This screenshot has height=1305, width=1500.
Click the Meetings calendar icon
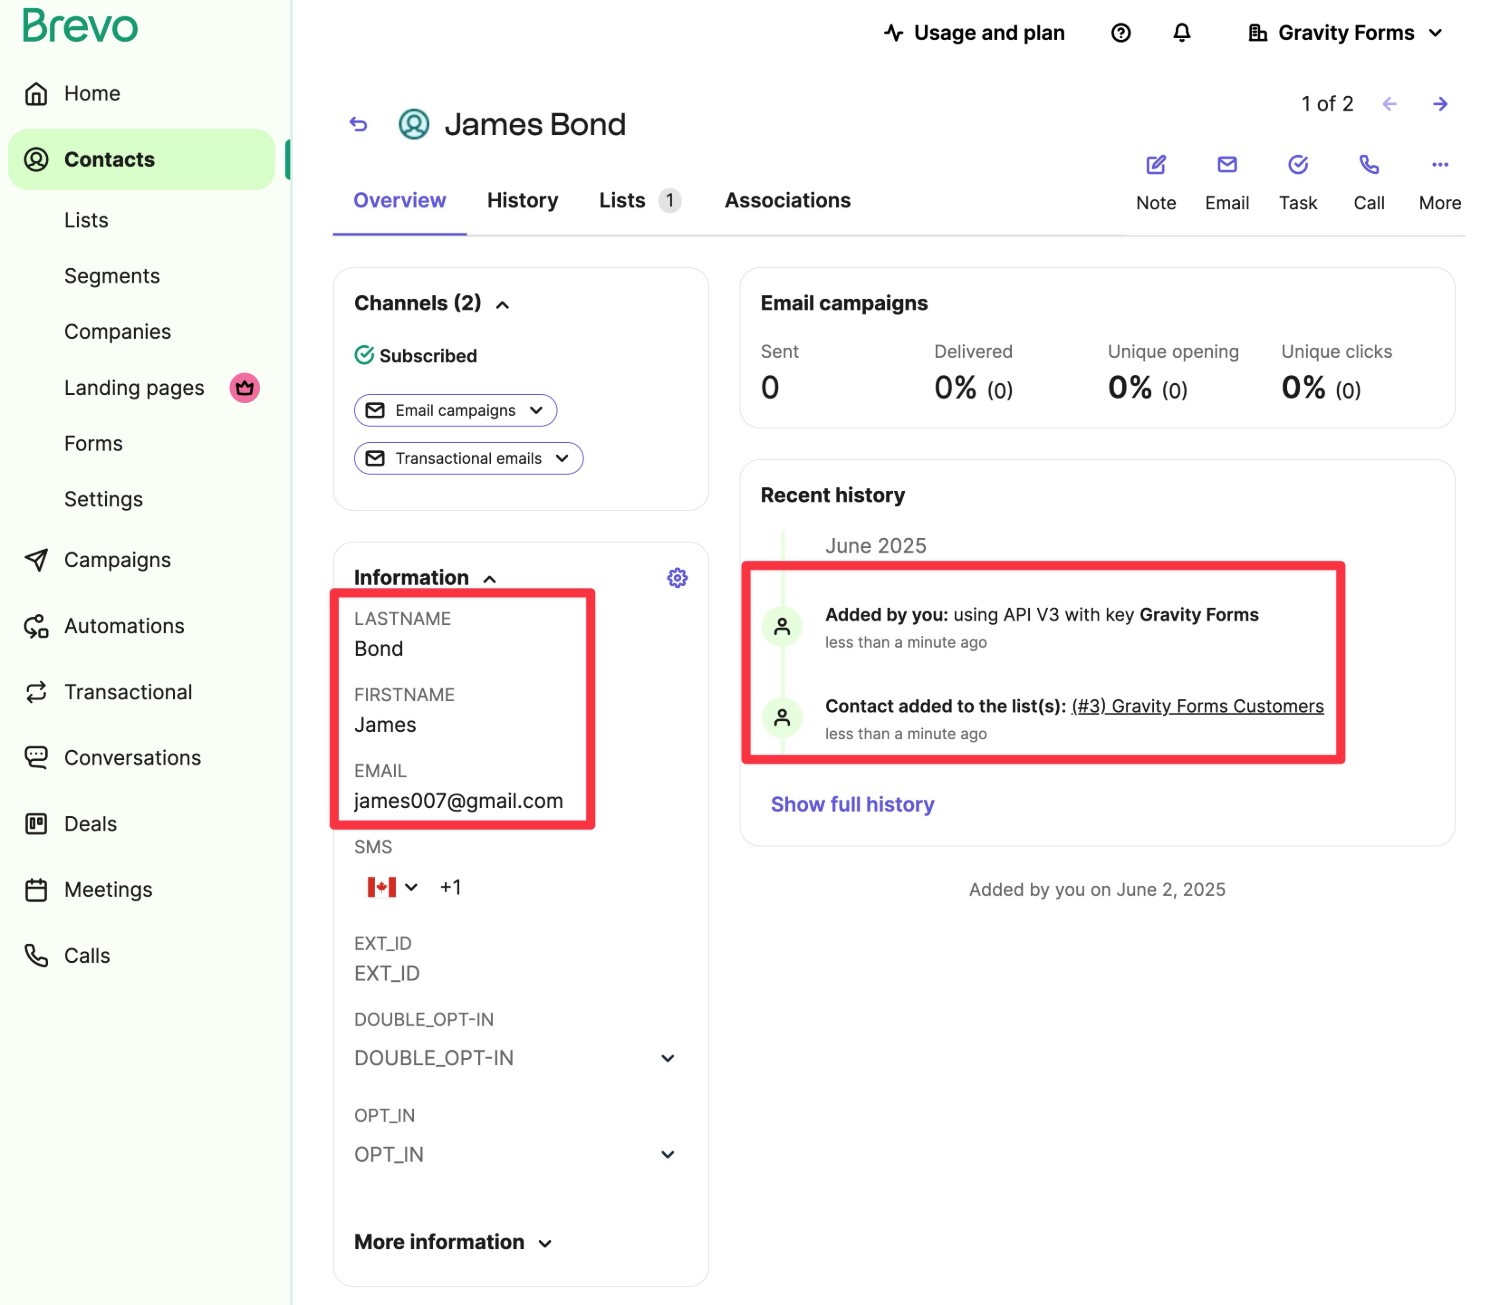[36, 890]
